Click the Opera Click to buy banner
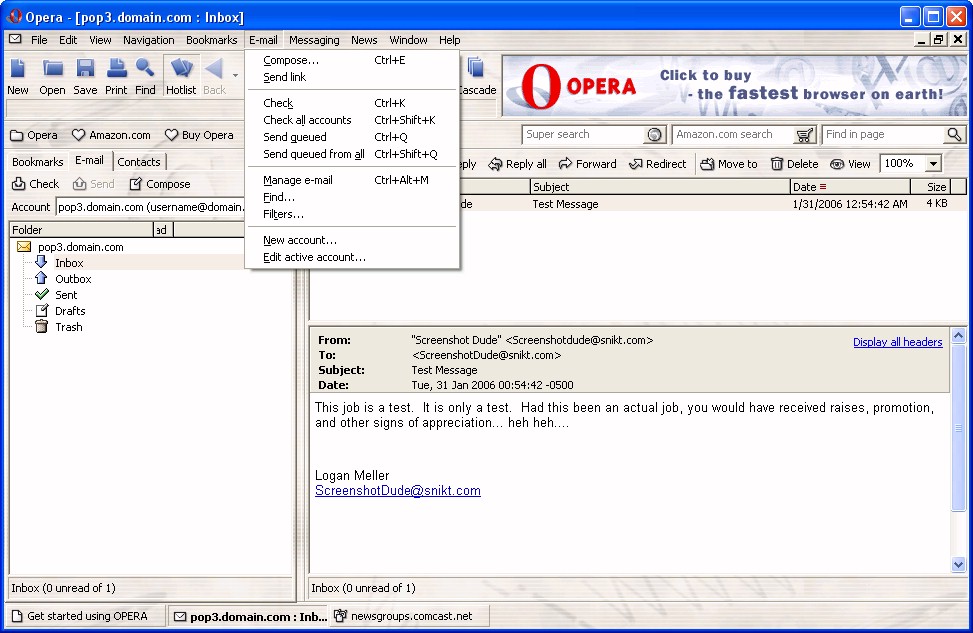The width and height of the screenshot is (973, 633). 734,86
